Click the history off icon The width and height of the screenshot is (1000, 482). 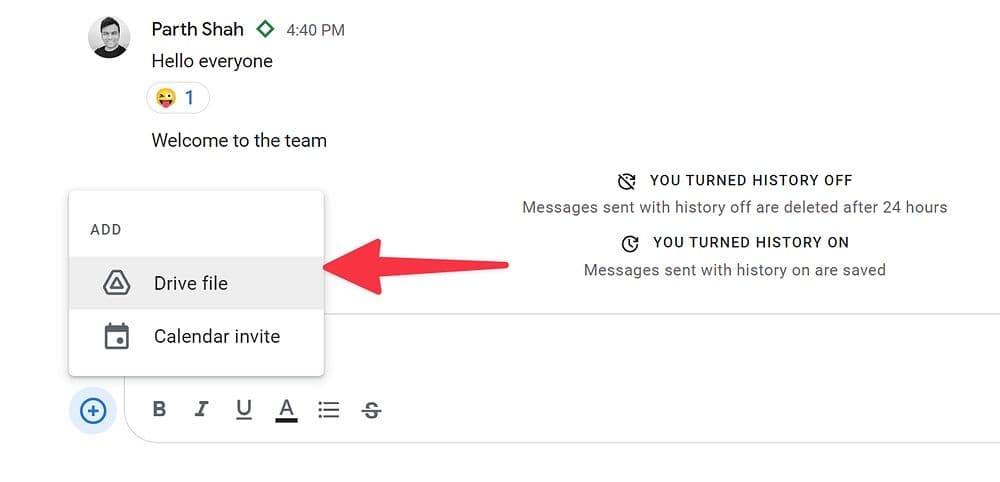(x=627, y=181)
